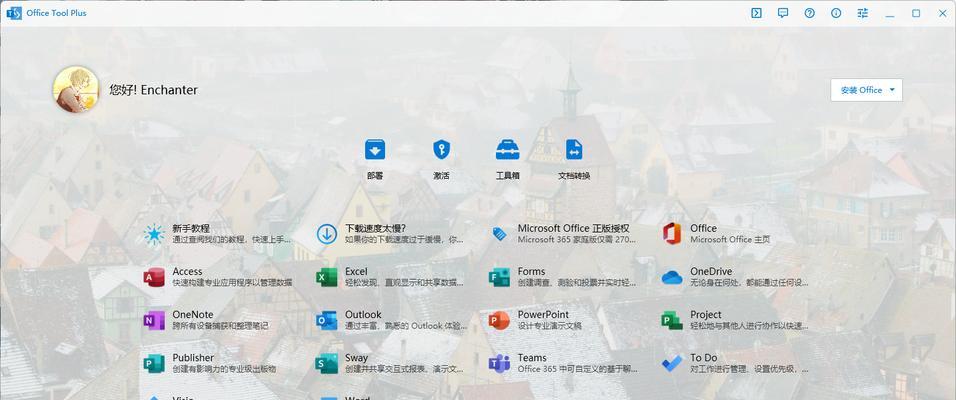Click the PowerPoint title text
Image resolution: width=956 pixels, height=400 pixels.
pos(543,315)
